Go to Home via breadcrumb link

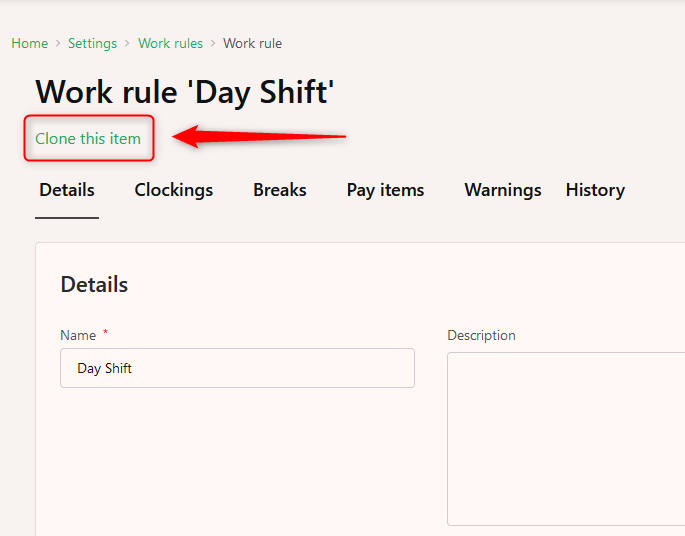29,43
